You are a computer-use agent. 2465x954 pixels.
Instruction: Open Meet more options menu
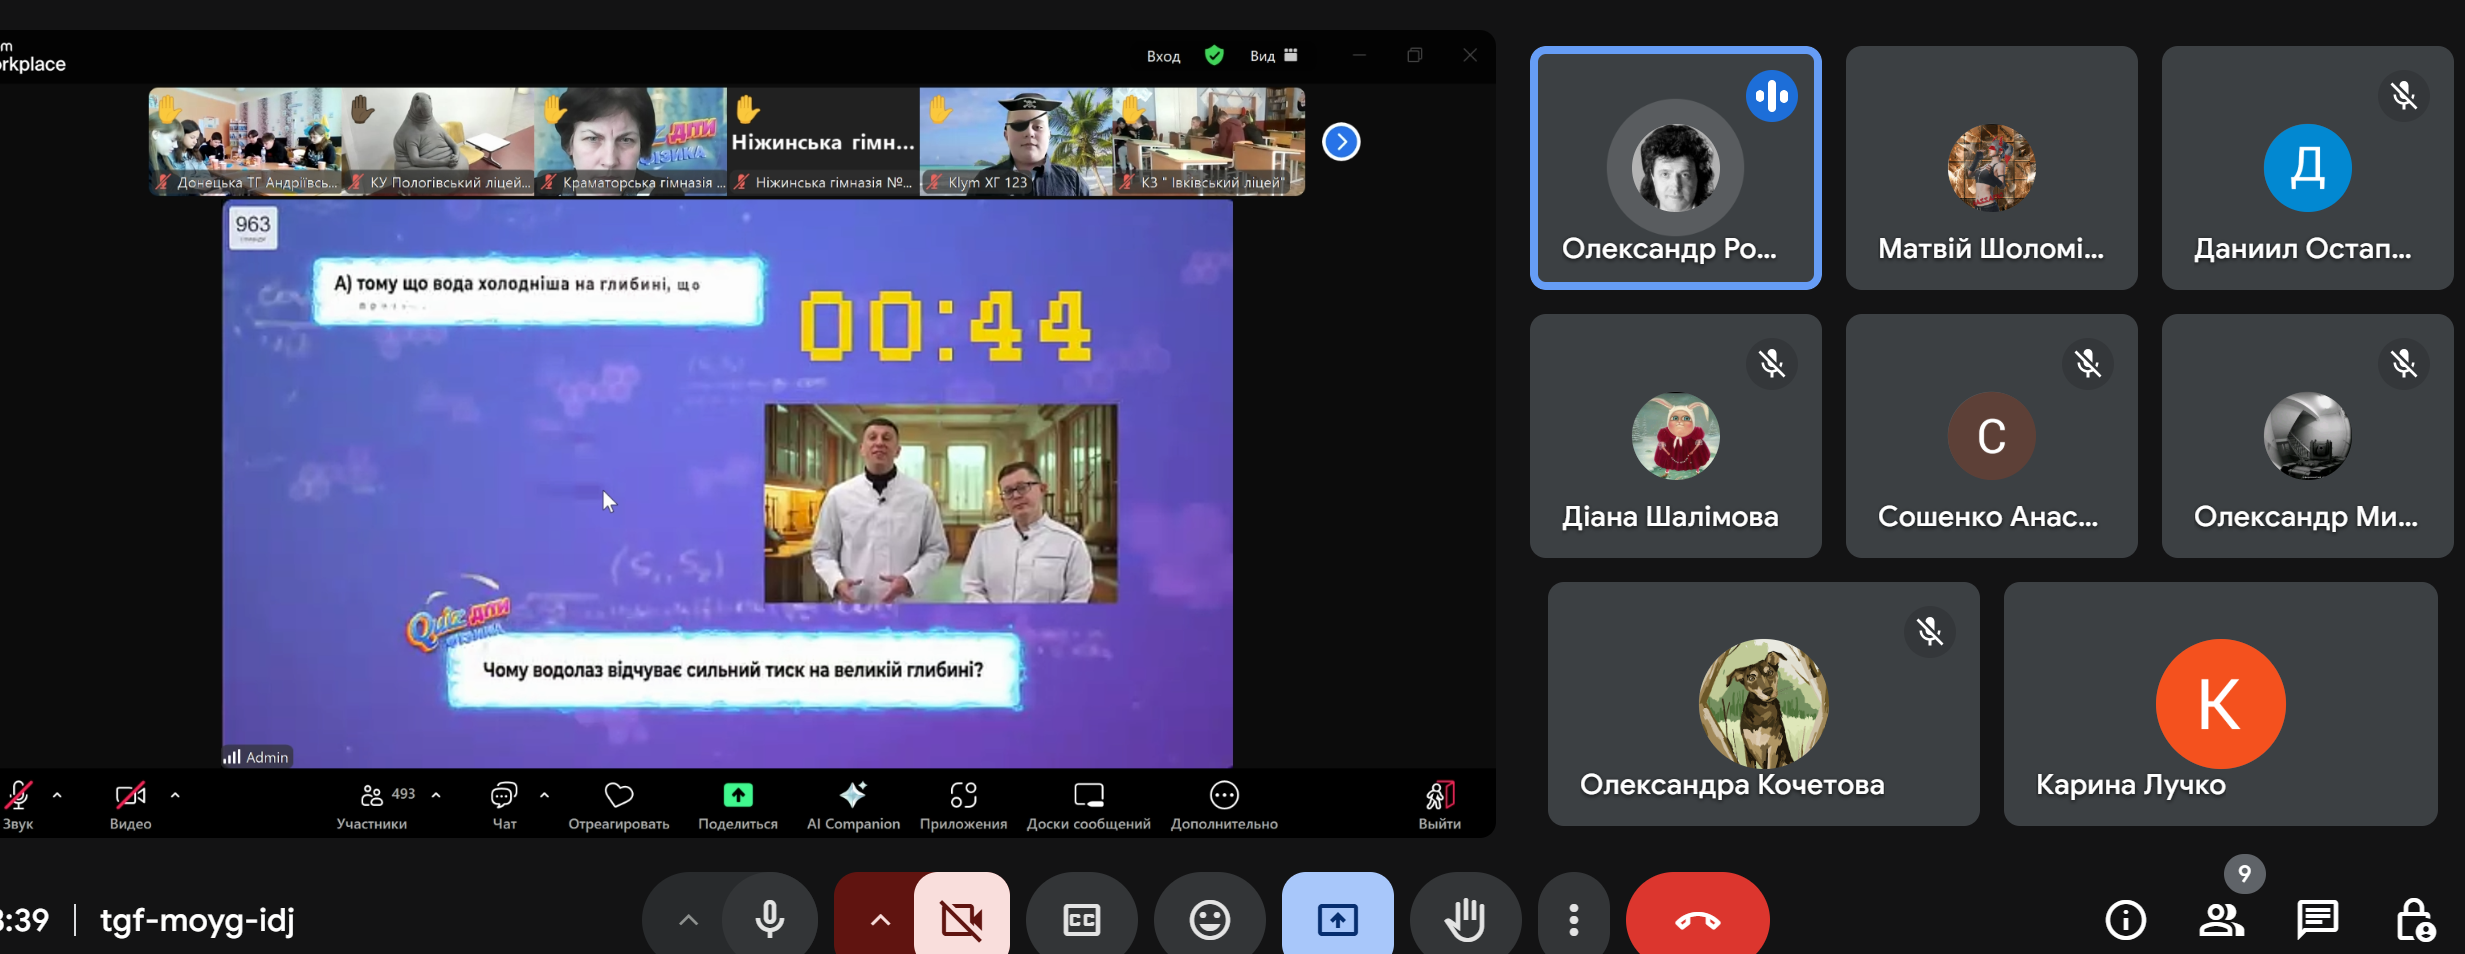click(x=1573, y=919)
